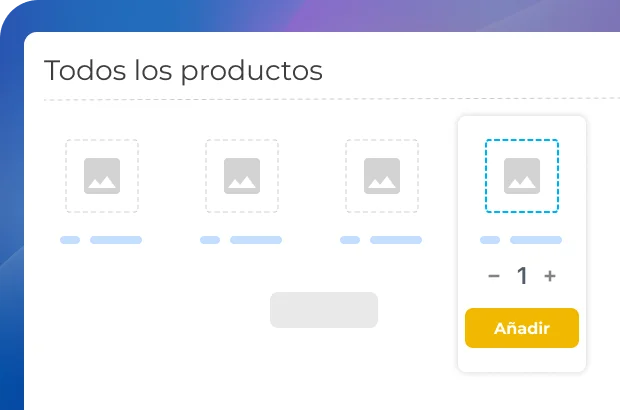Select highlighted product's long blue title bar

pos(536,240)
